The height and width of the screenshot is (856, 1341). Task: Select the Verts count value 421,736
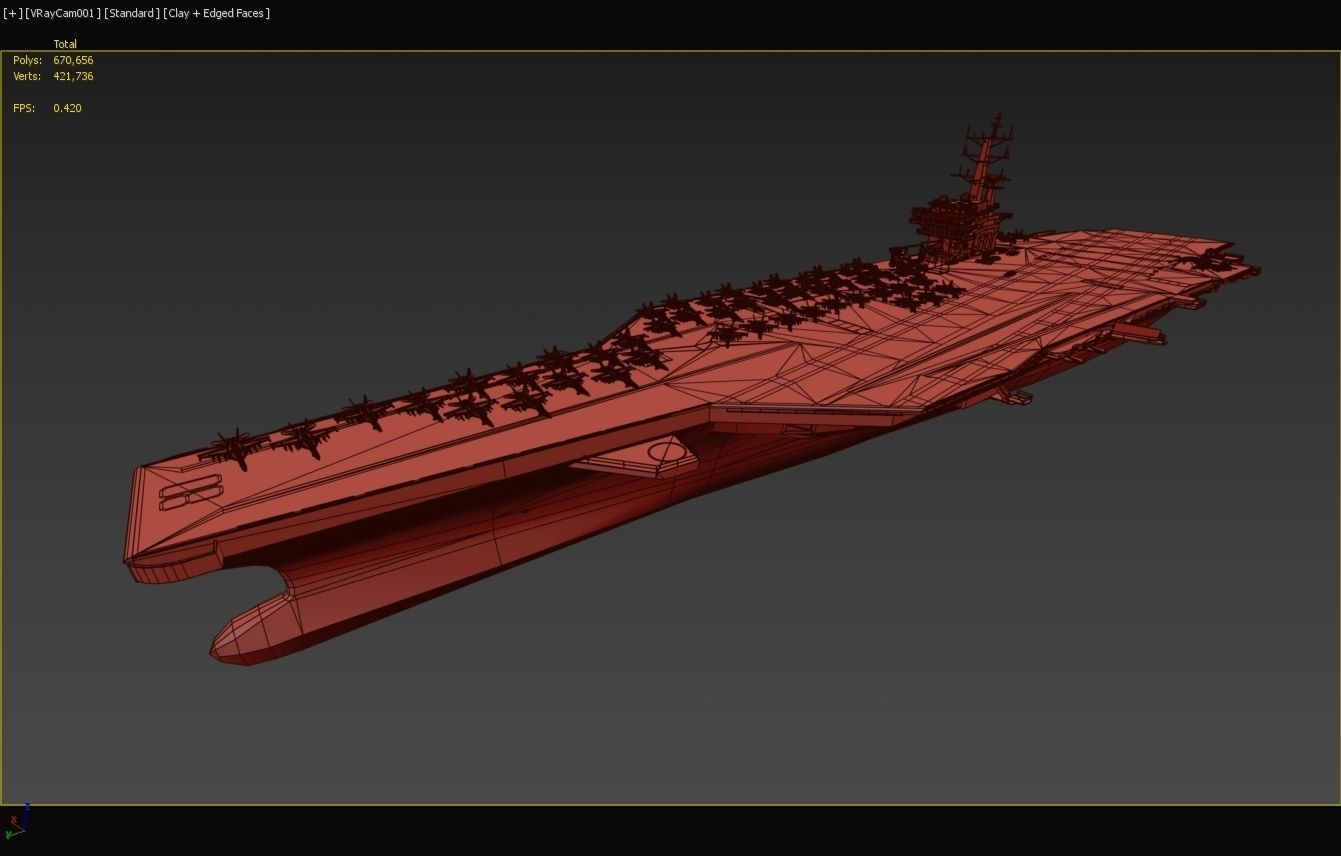coord(73,76)
